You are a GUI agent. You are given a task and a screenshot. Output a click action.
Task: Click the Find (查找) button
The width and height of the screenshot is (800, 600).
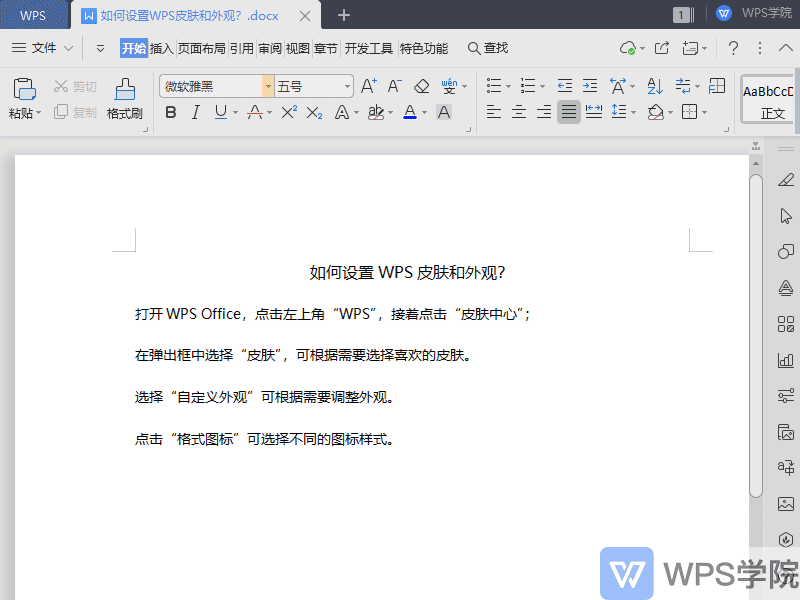[488, 48]
